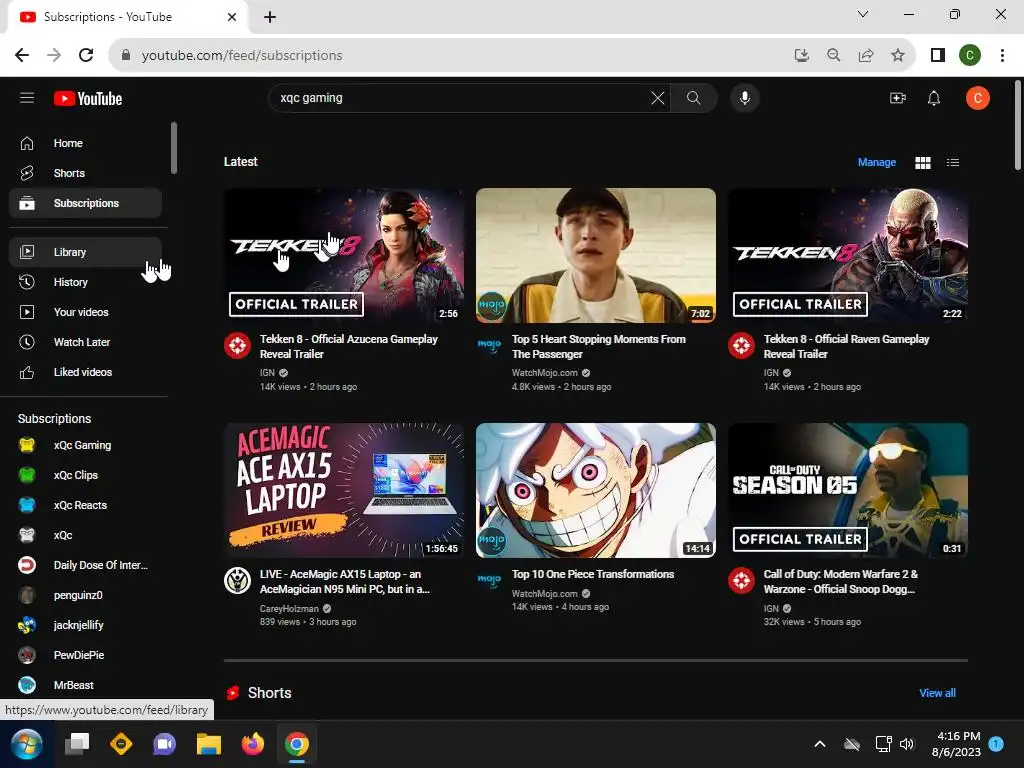Open Shorts in sidebar
Viewport: 1024px width, 768px height.
click(x=86, y=173)
